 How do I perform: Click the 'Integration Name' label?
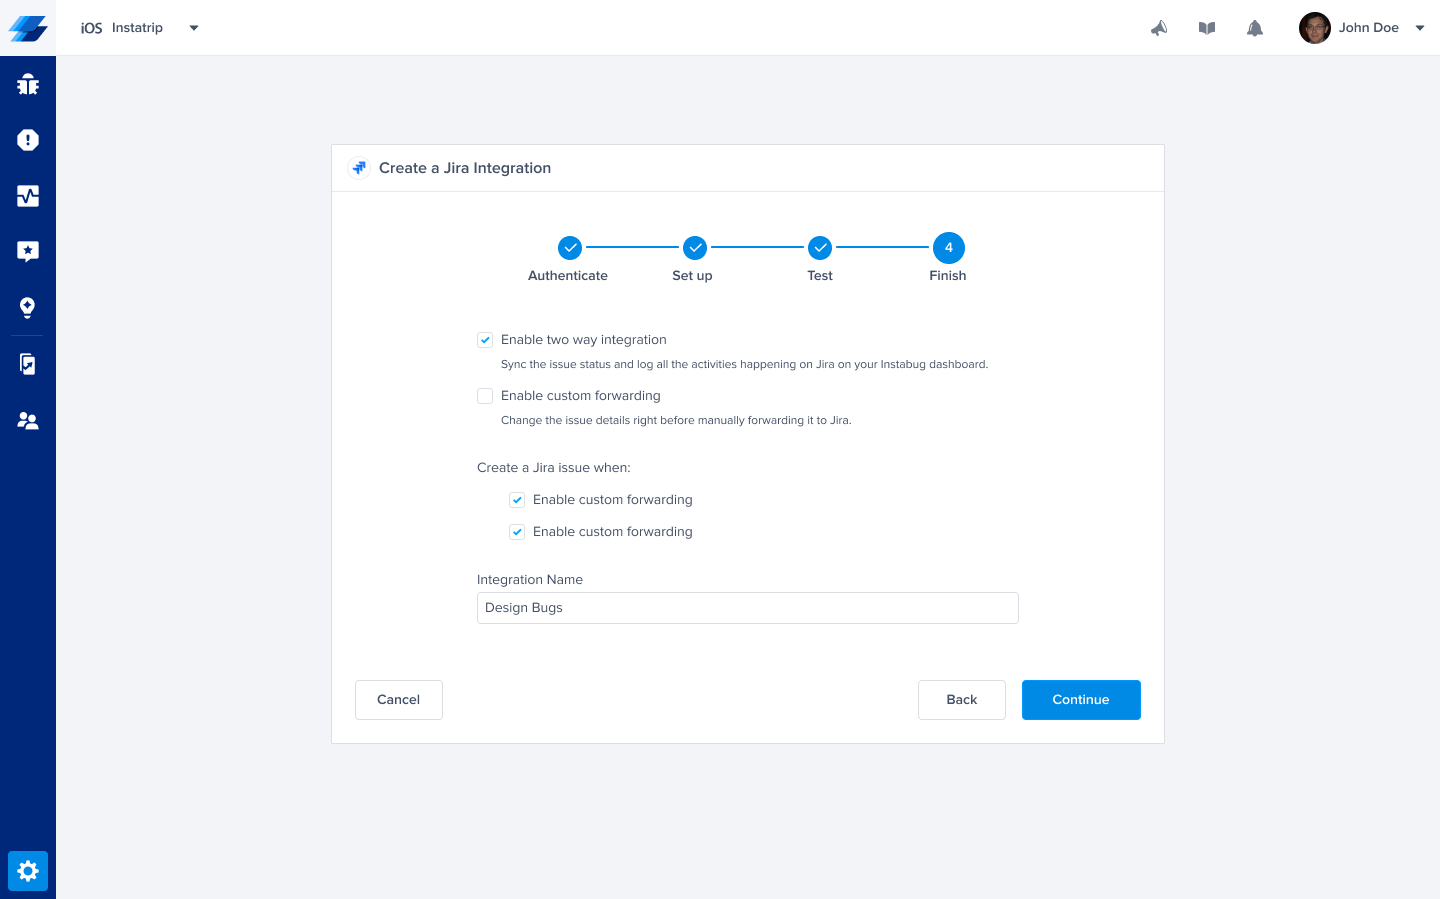(x=530, y=580)
